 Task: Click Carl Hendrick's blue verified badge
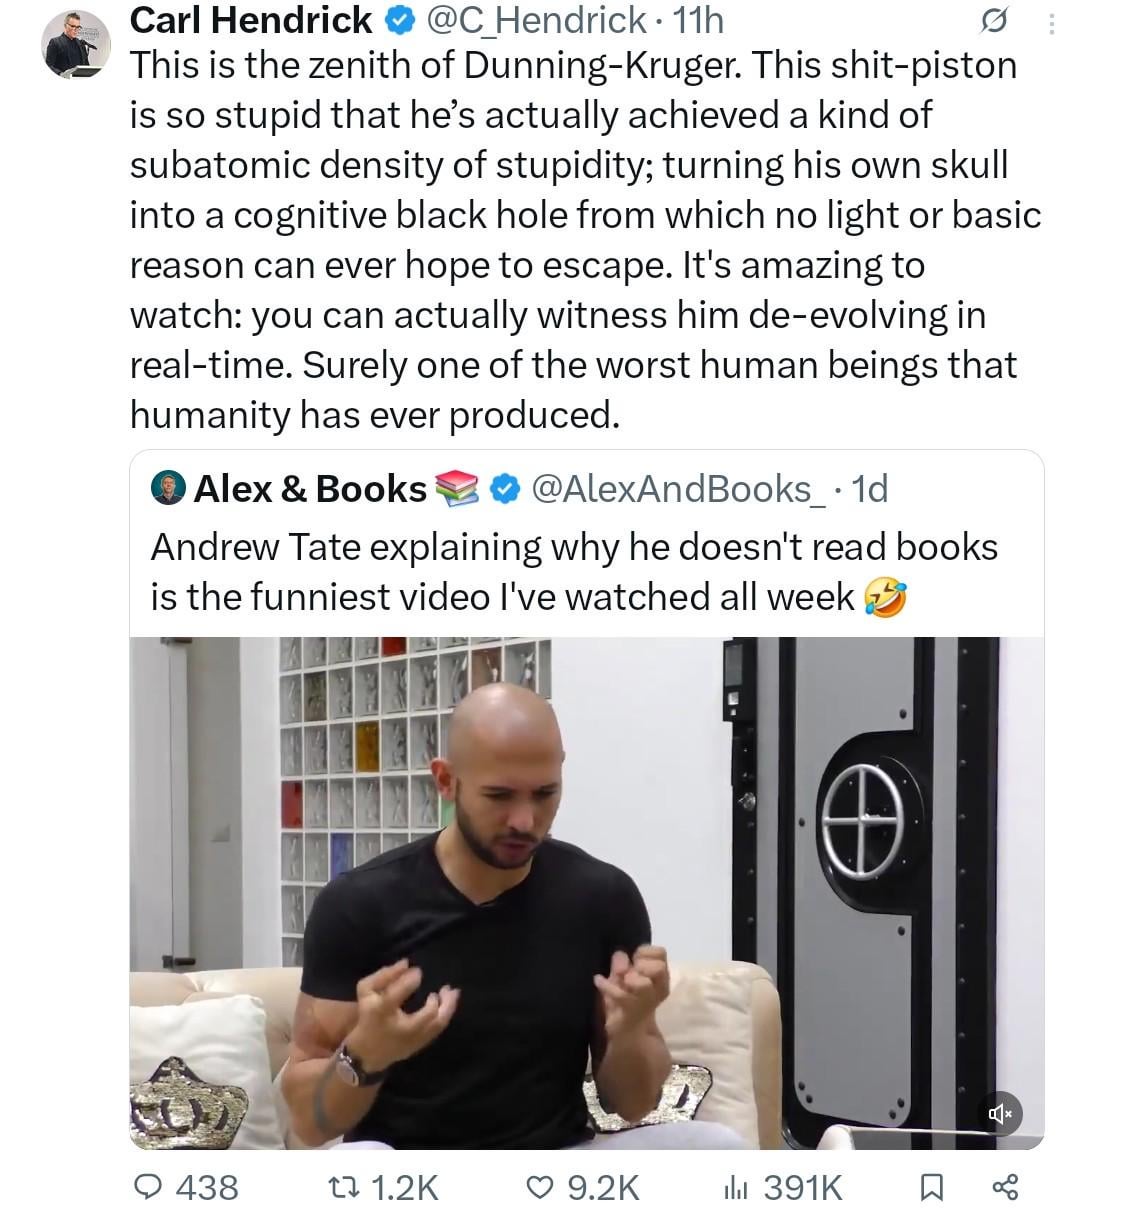[396, 20]
